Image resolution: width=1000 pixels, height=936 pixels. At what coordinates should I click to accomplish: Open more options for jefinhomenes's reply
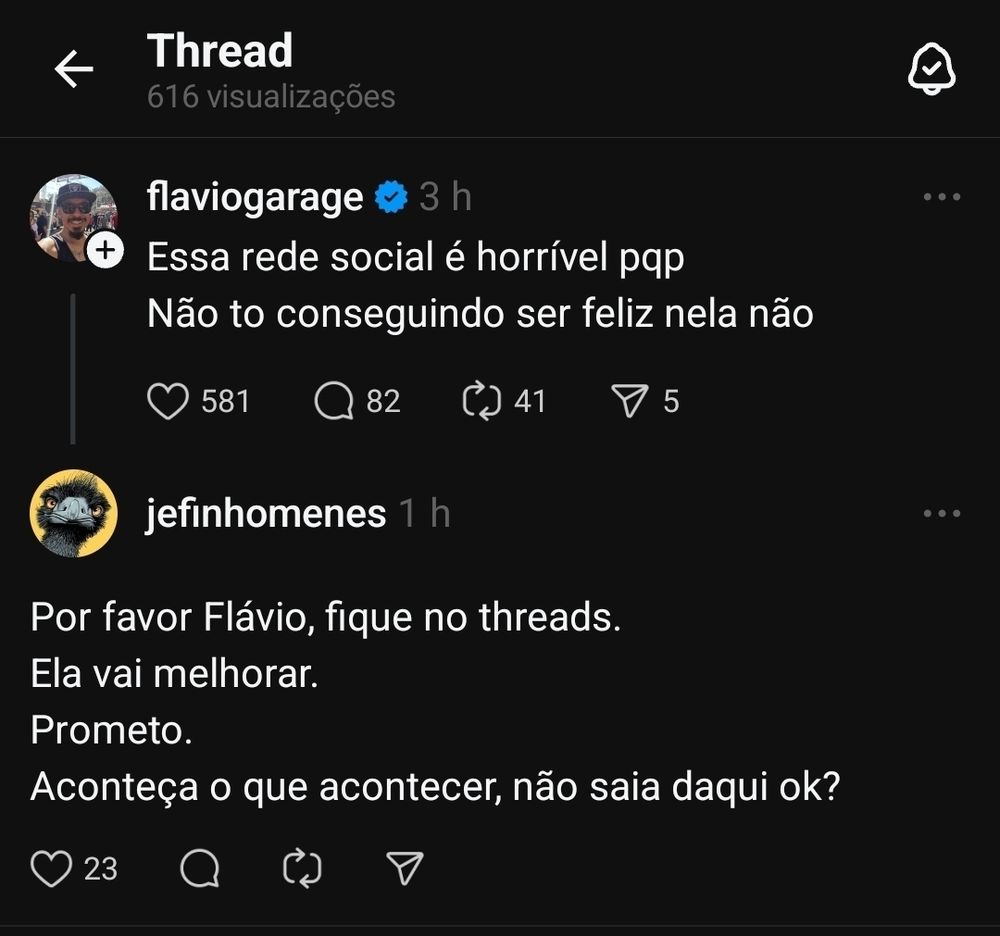pos(942,513)
